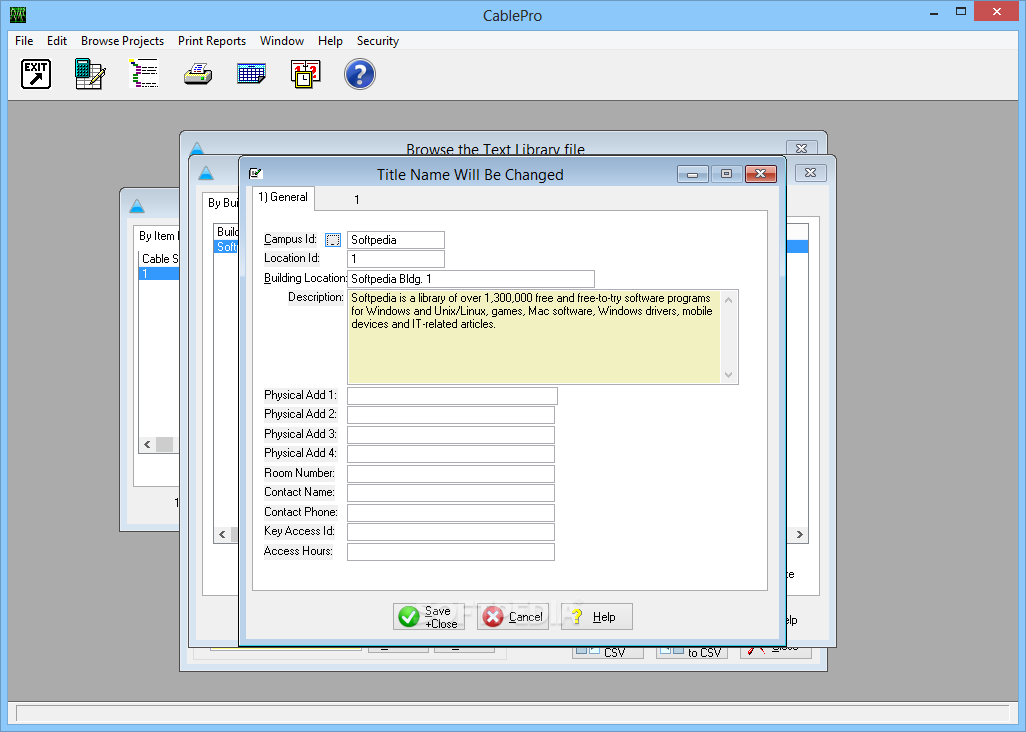Click the Description scrollbar down arrow
Viewport: 1026px width, 732px height.
coord(728,375)
